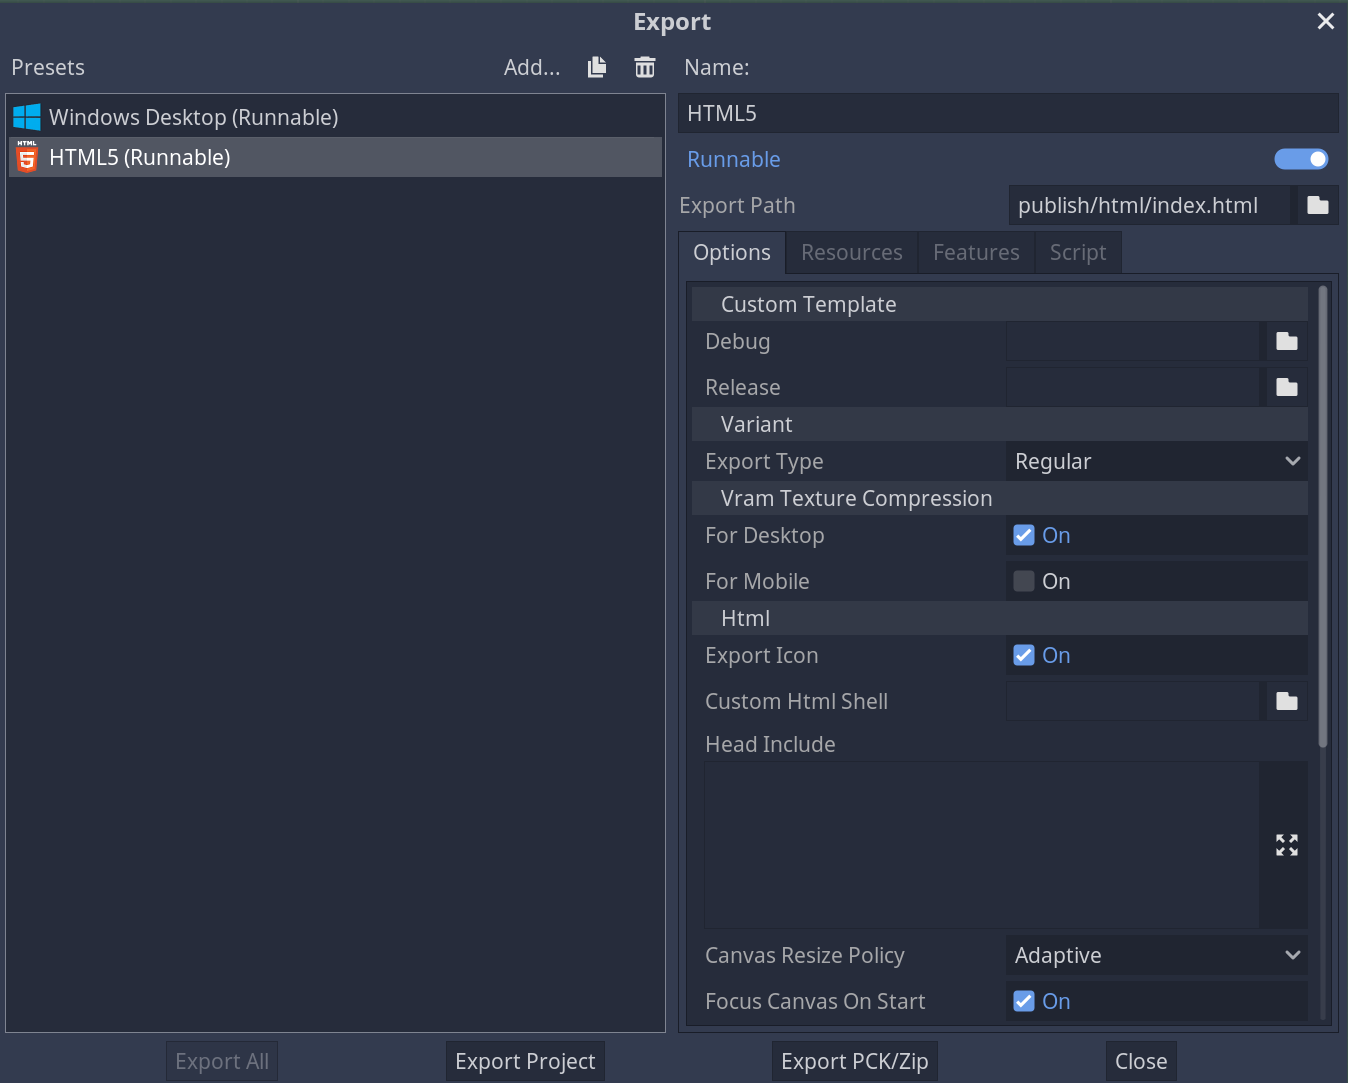Viewport: 1348px width, 1083px height.
Task: Click the options panel vertical scrollbar
Action: tap(1323, 520)
